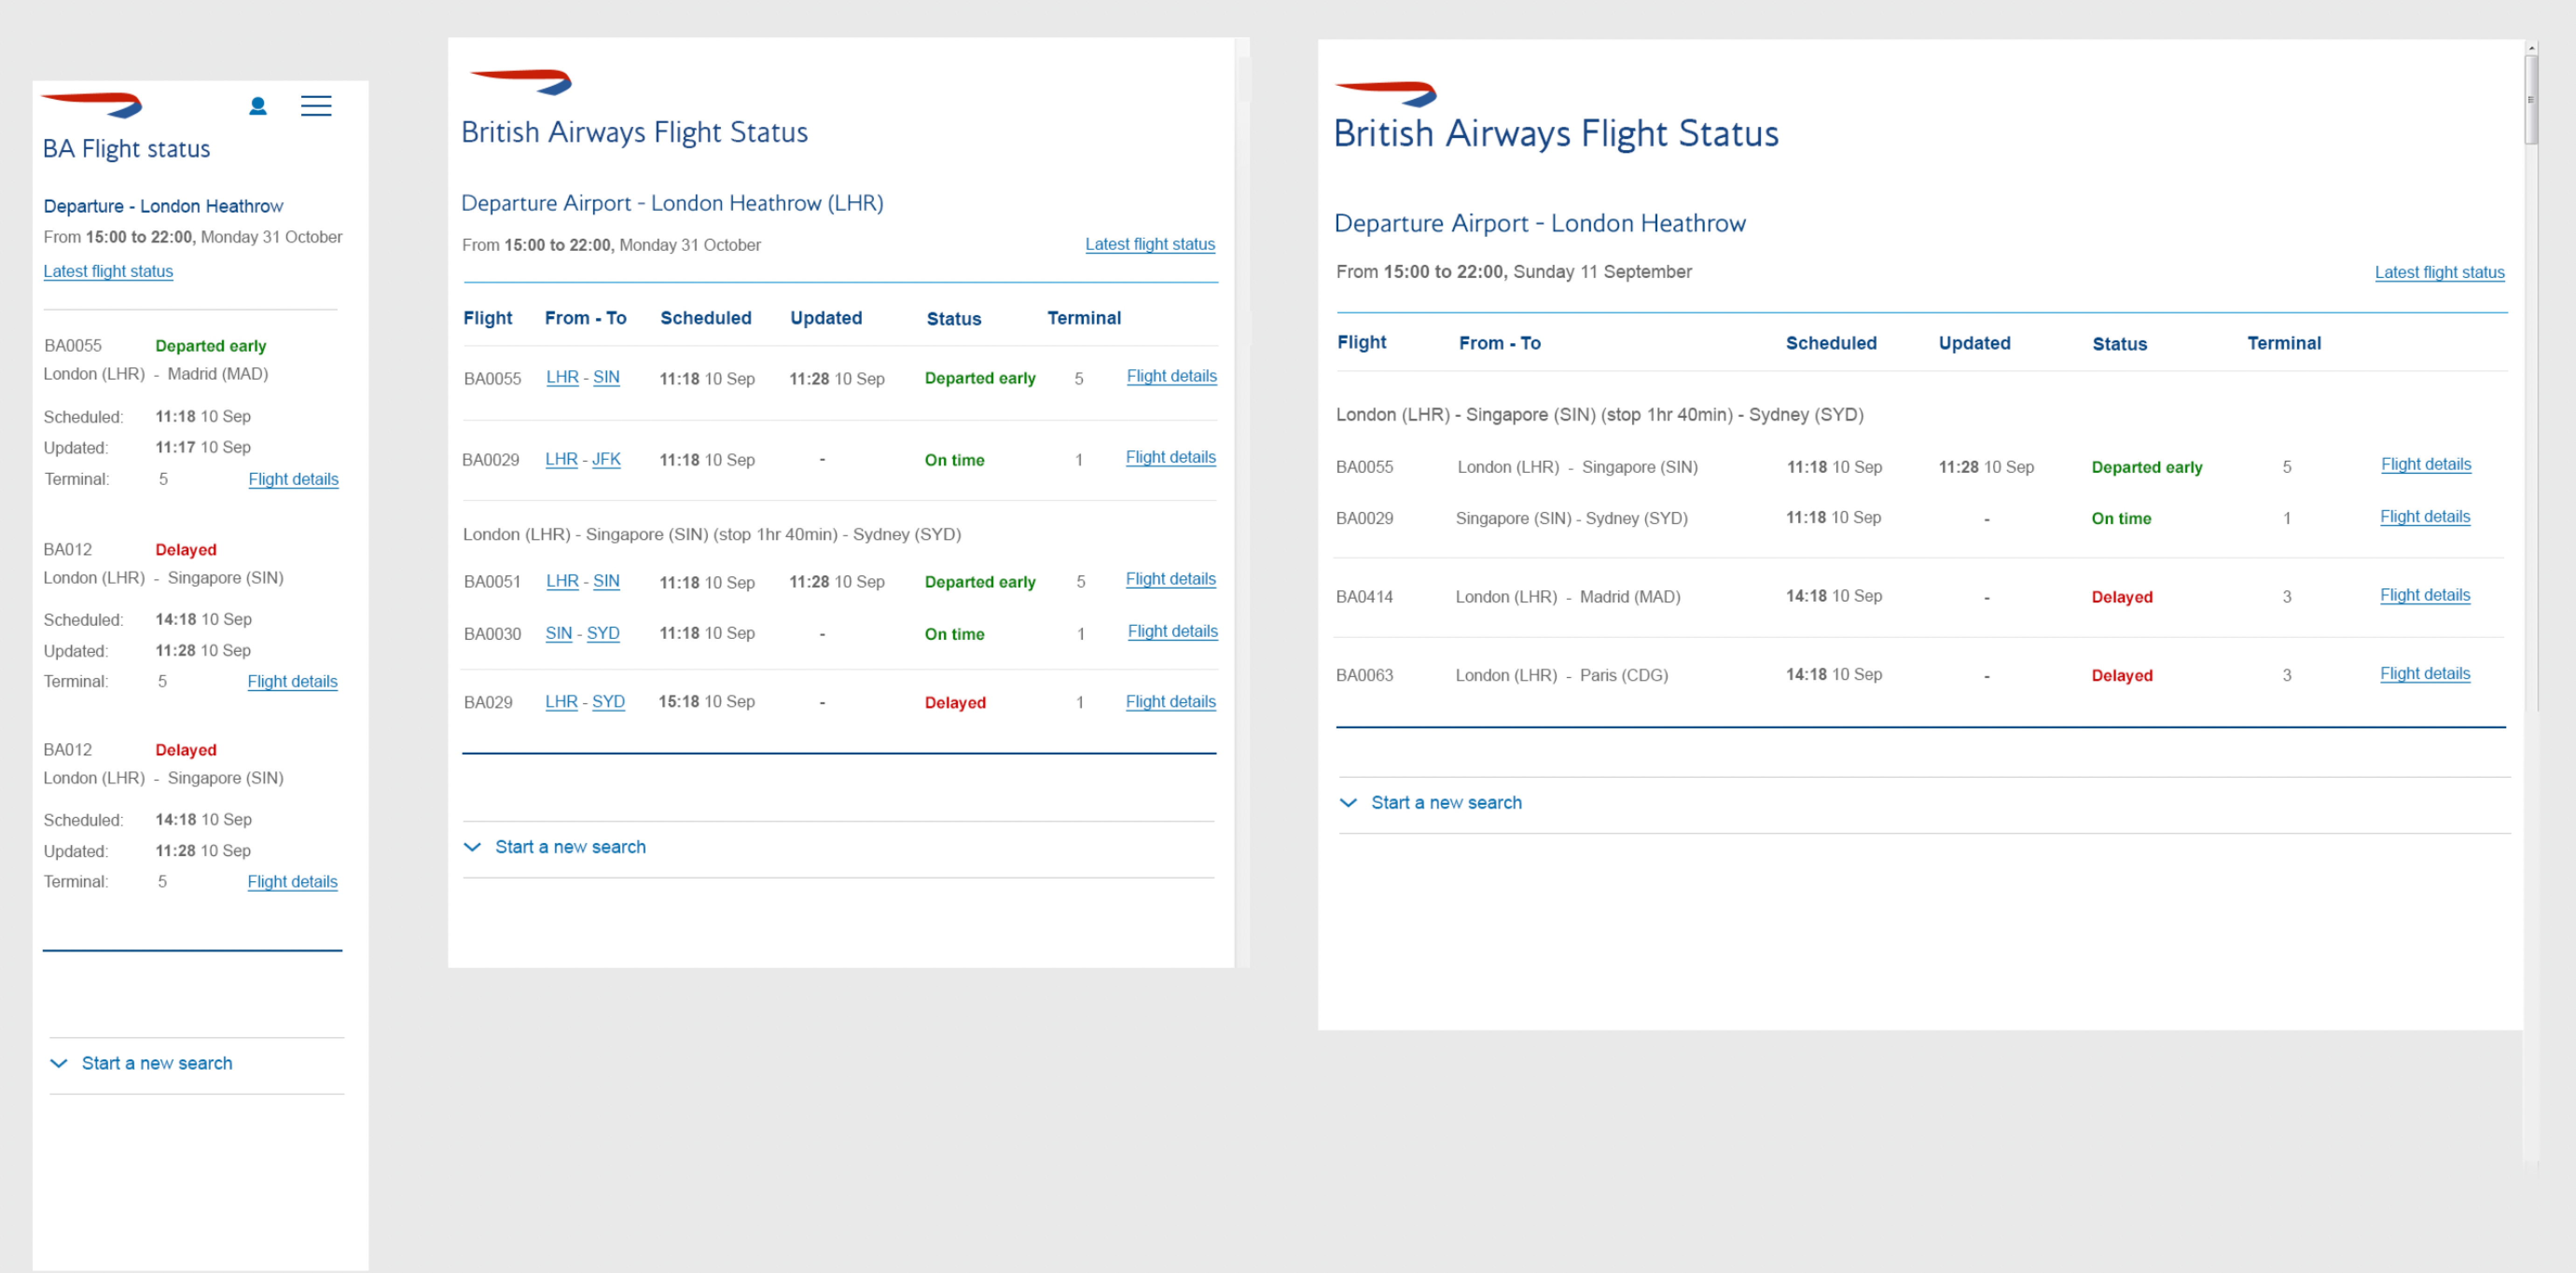Click the JFK airport link for BA0029
The width and height of the screenshot is (2576, 1273).
pyautogui.click(x=606, y=459)
